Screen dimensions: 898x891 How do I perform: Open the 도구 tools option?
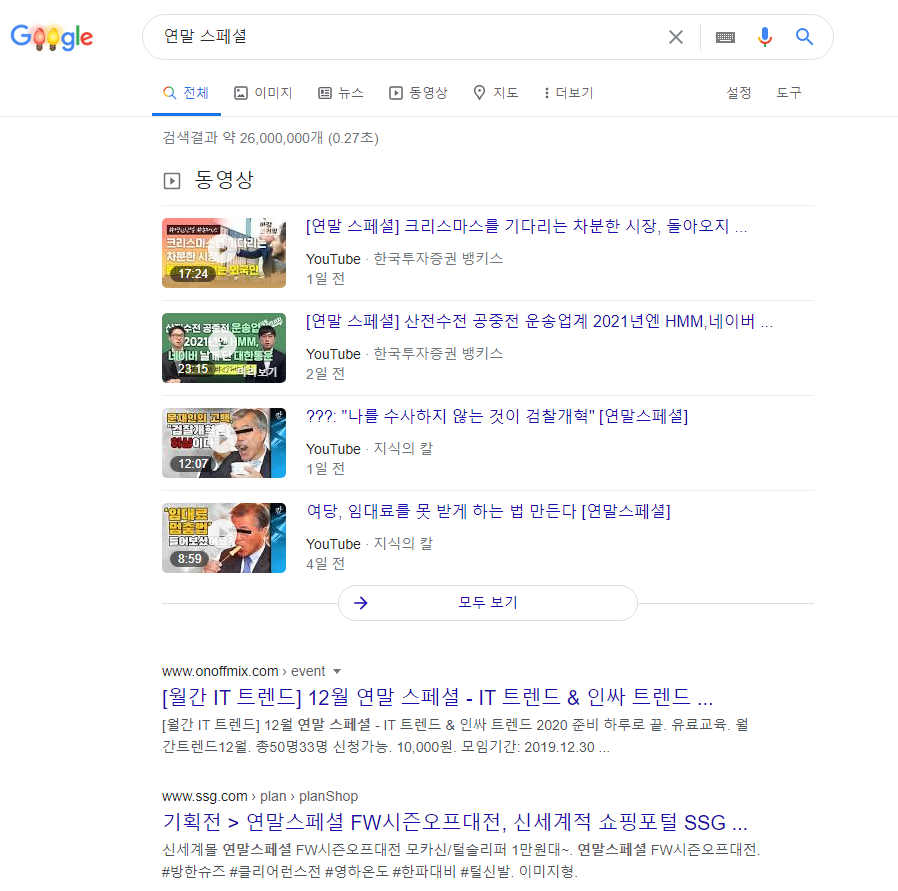click(789, 93)
